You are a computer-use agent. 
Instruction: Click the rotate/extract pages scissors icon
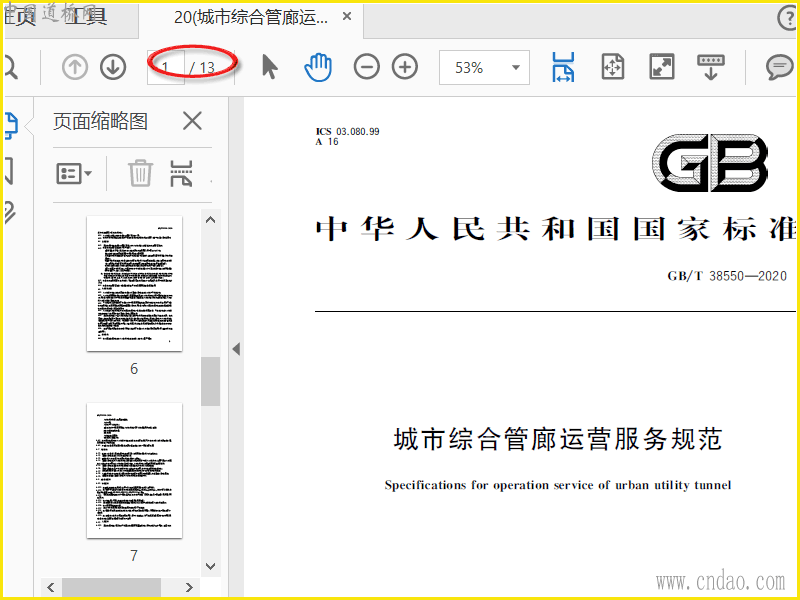tap(181, 173)
